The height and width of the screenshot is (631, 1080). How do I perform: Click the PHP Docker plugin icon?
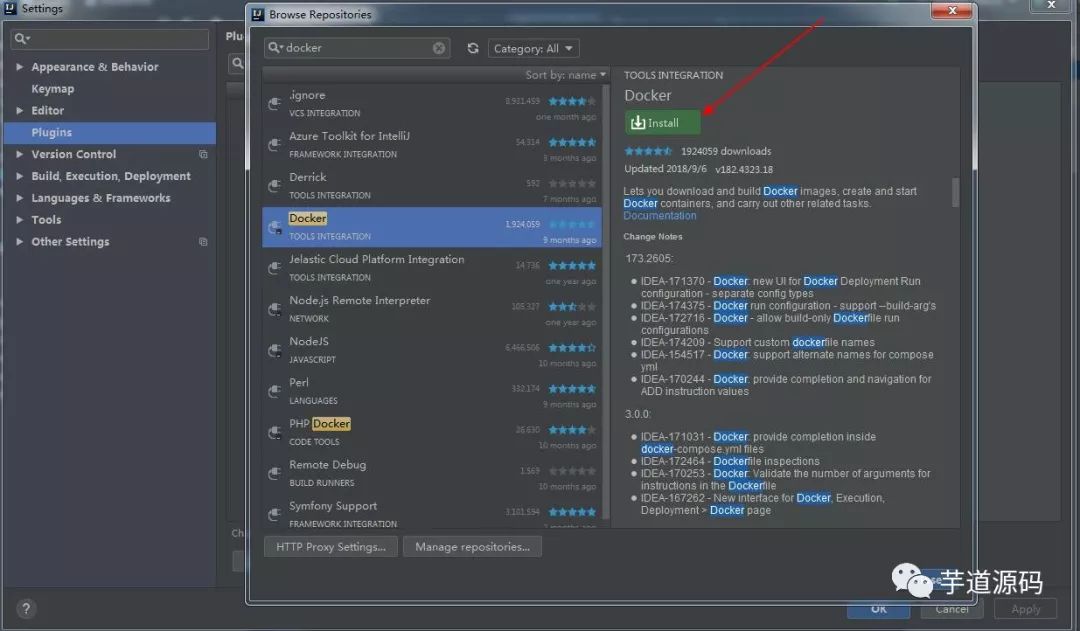click(x=274, y=433)
